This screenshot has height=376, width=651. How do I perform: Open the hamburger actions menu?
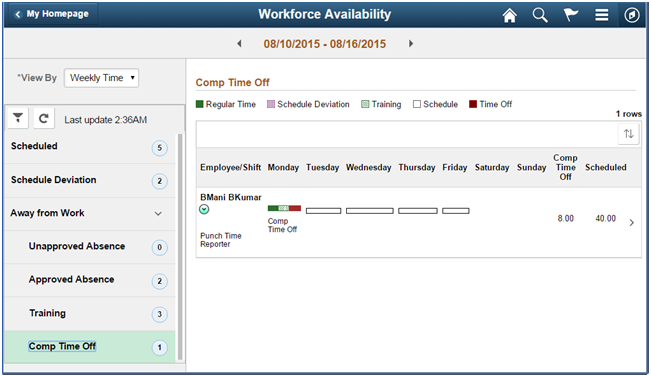(x=601, y=15)
